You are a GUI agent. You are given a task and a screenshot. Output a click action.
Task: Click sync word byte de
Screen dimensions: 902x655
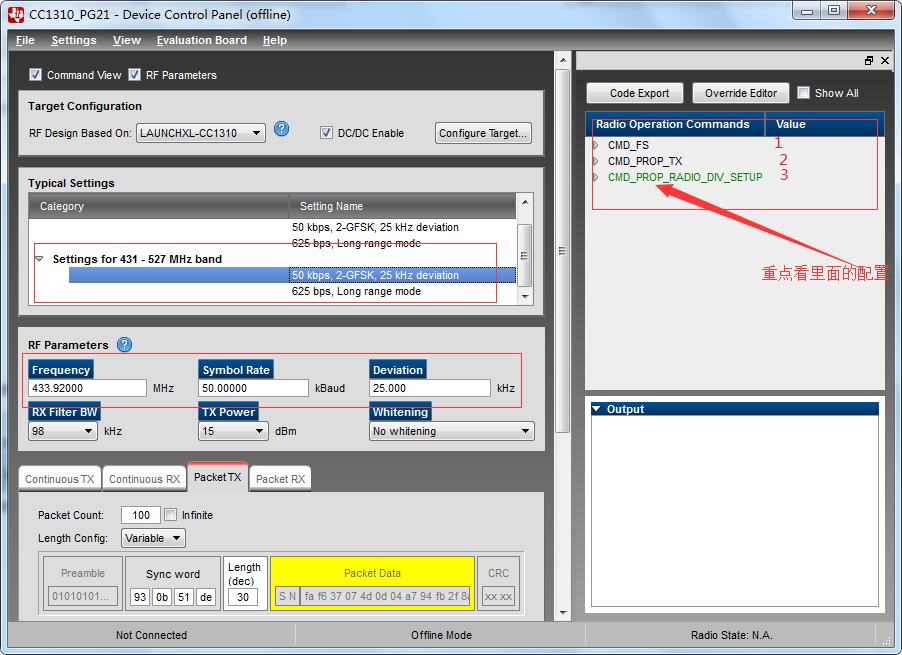tap(205, 597)
